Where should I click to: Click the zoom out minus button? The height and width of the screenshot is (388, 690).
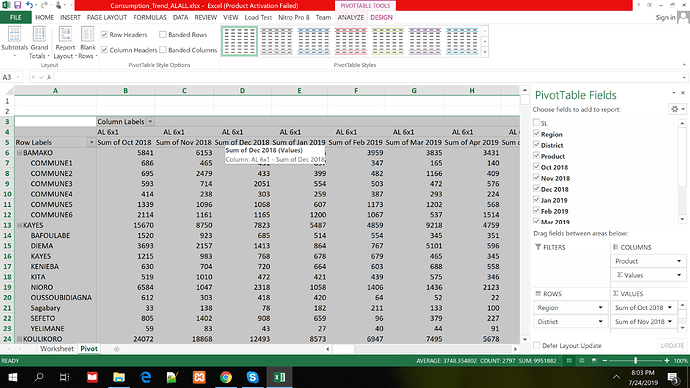[605, 360]
